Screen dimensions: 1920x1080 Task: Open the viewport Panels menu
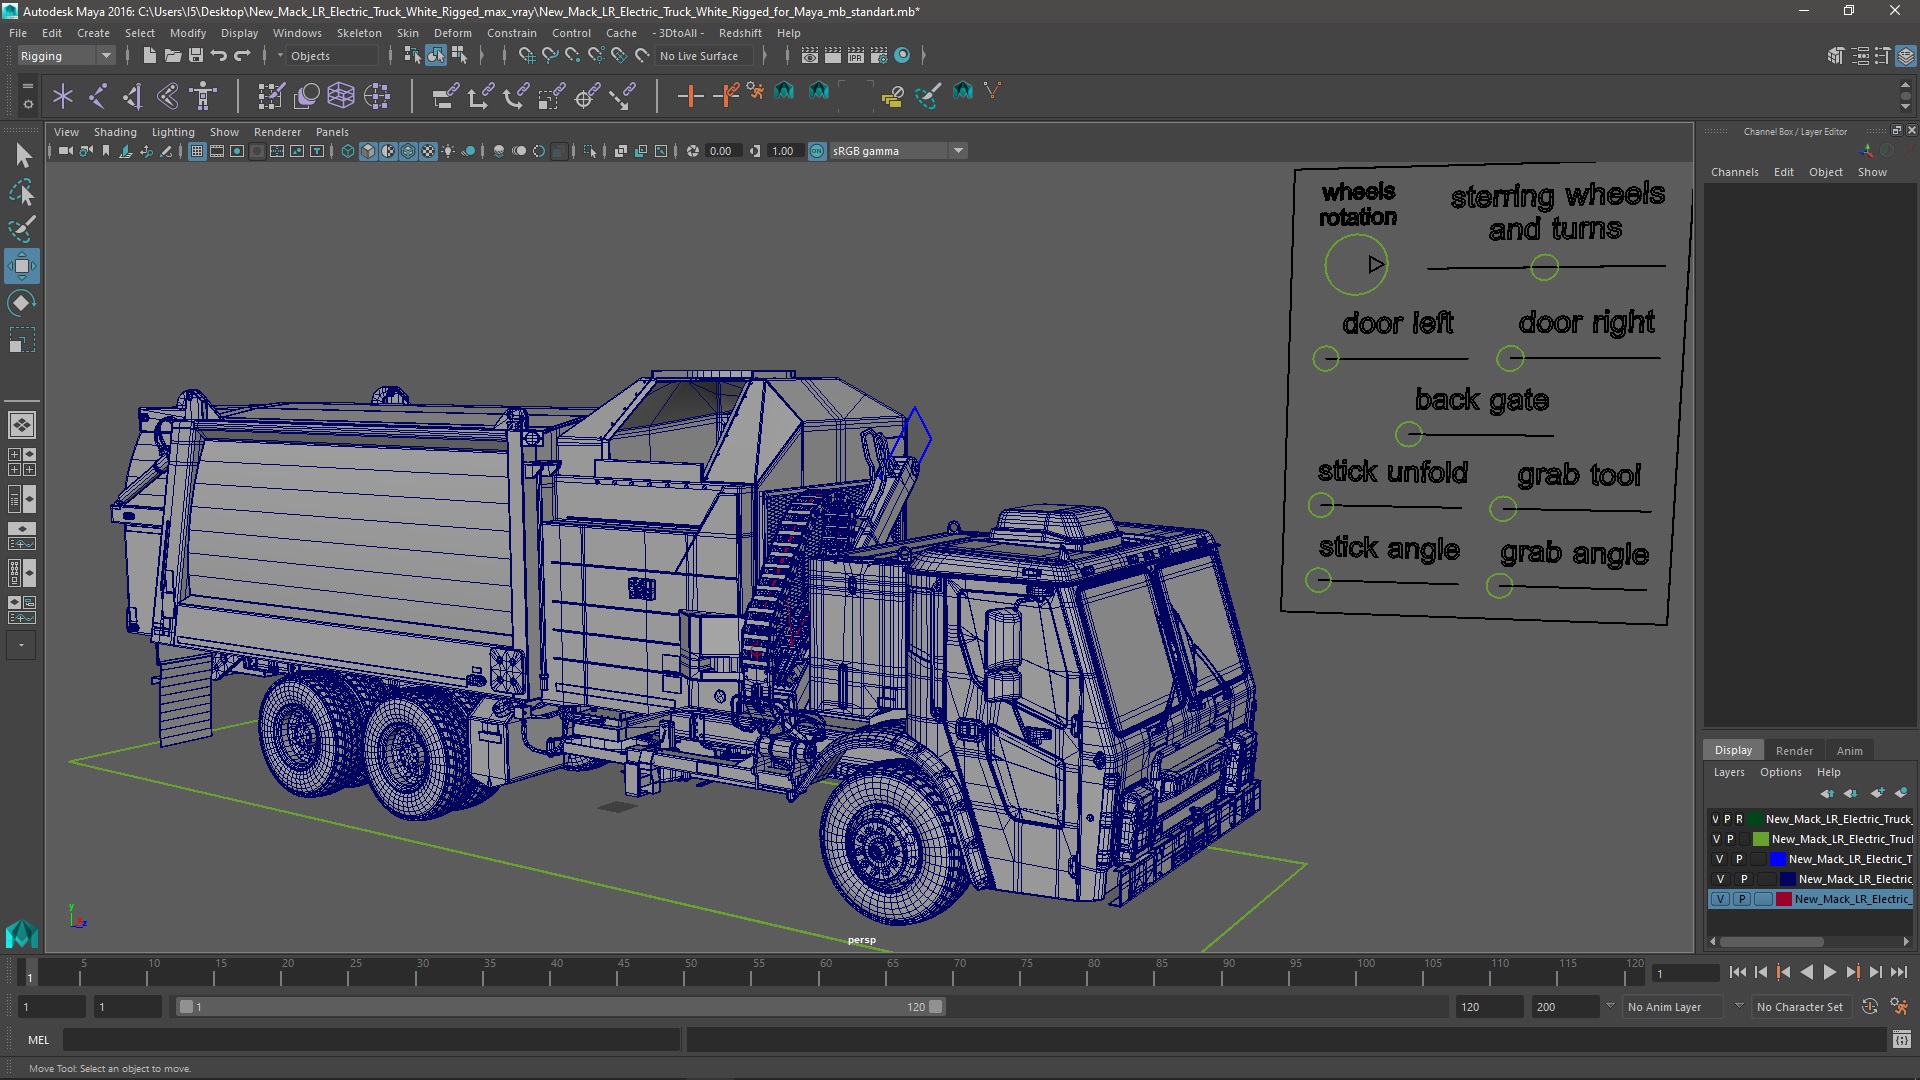(332, 132)
